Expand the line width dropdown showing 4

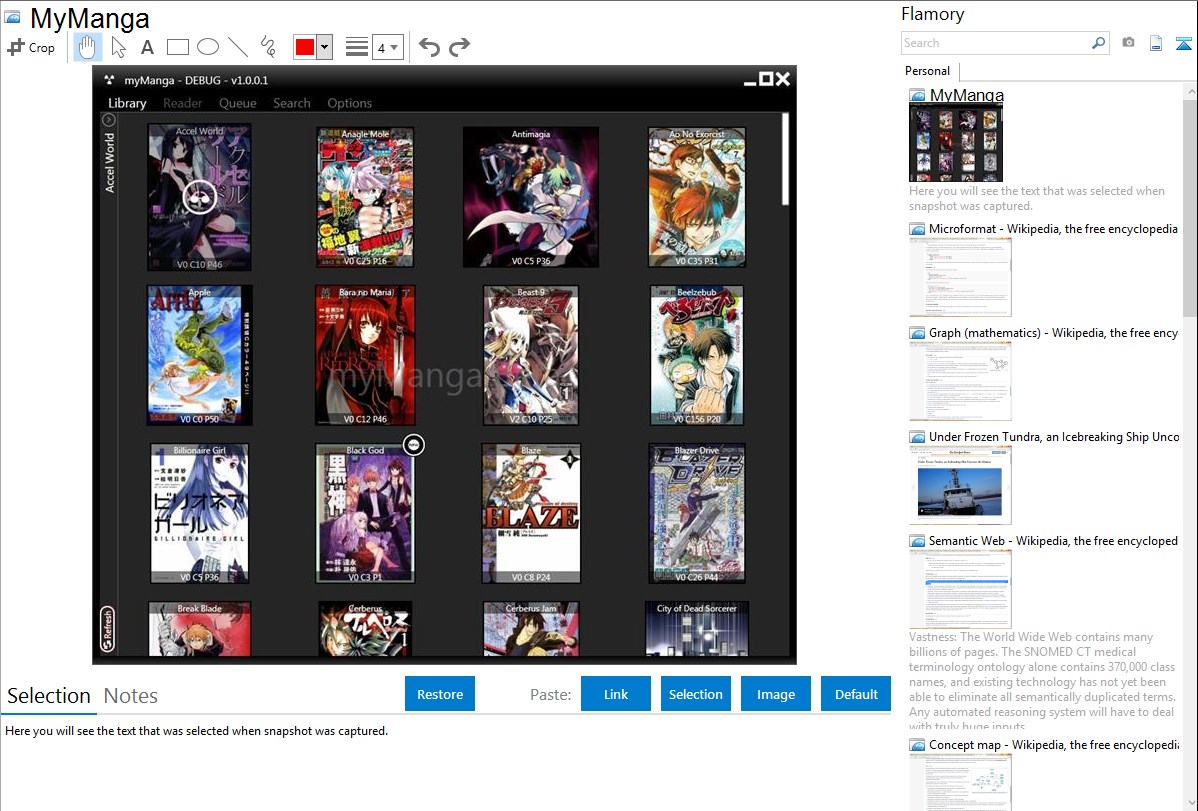(388, 47)
